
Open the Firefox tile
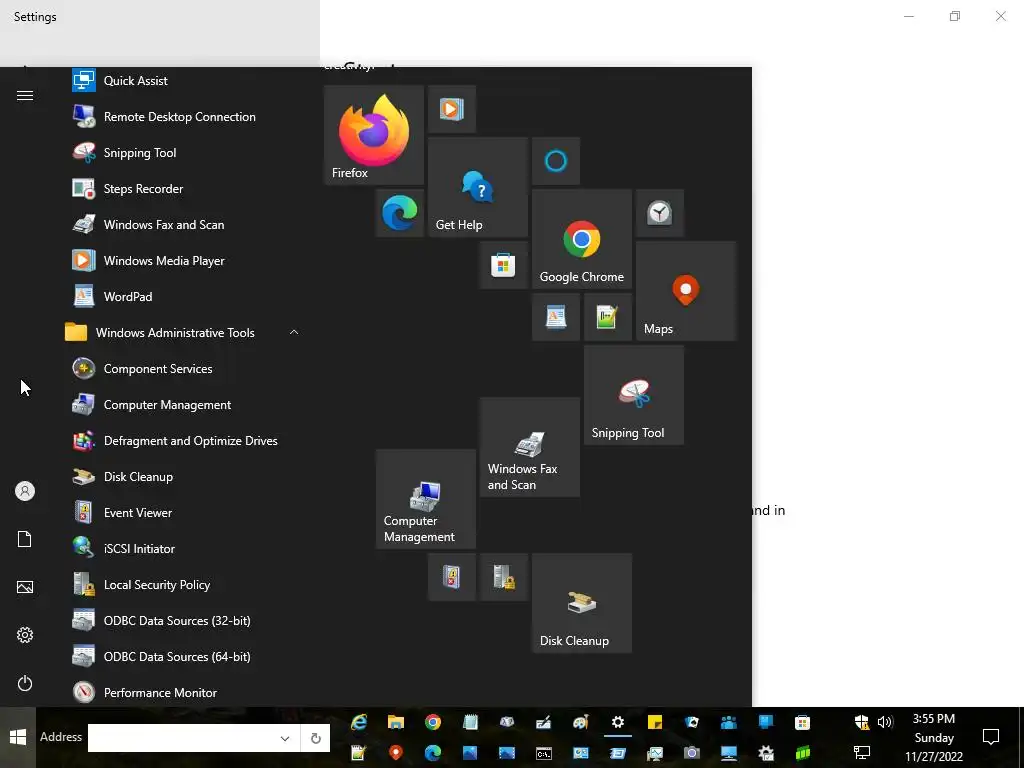[x=374, y=135]
